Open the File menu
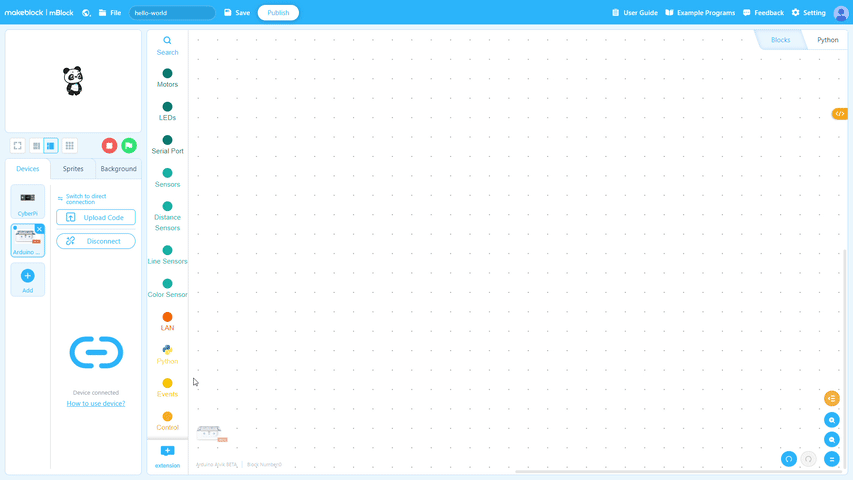Screen dimensions: 853x480 click(110, 13)
